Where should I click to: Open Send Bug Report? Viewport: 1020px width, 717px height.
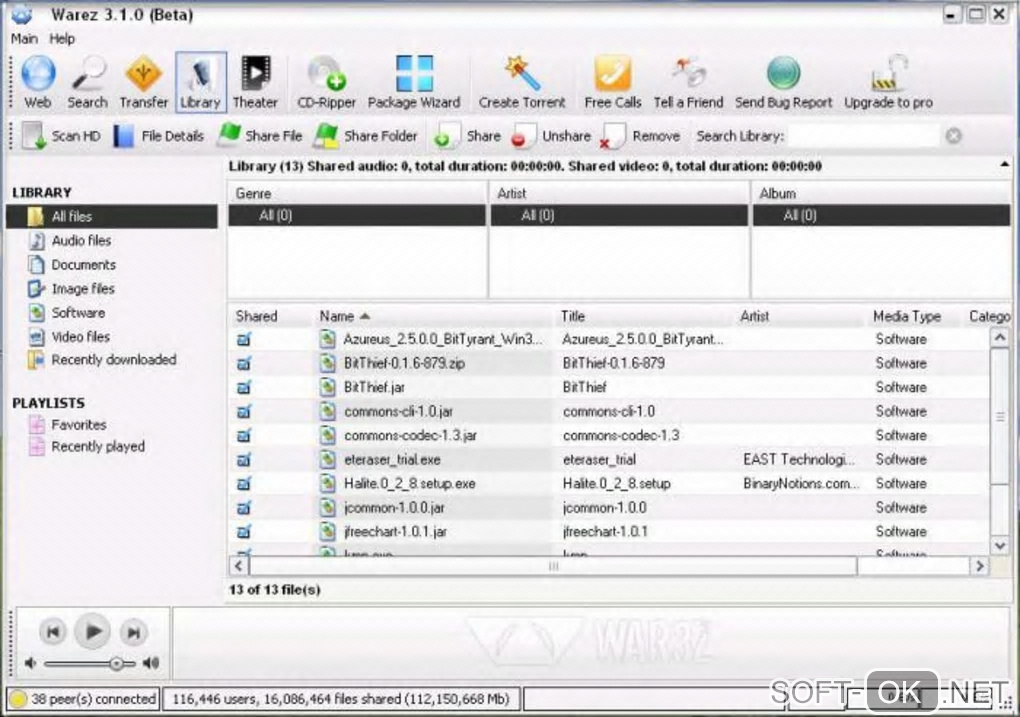coord(783,82)
